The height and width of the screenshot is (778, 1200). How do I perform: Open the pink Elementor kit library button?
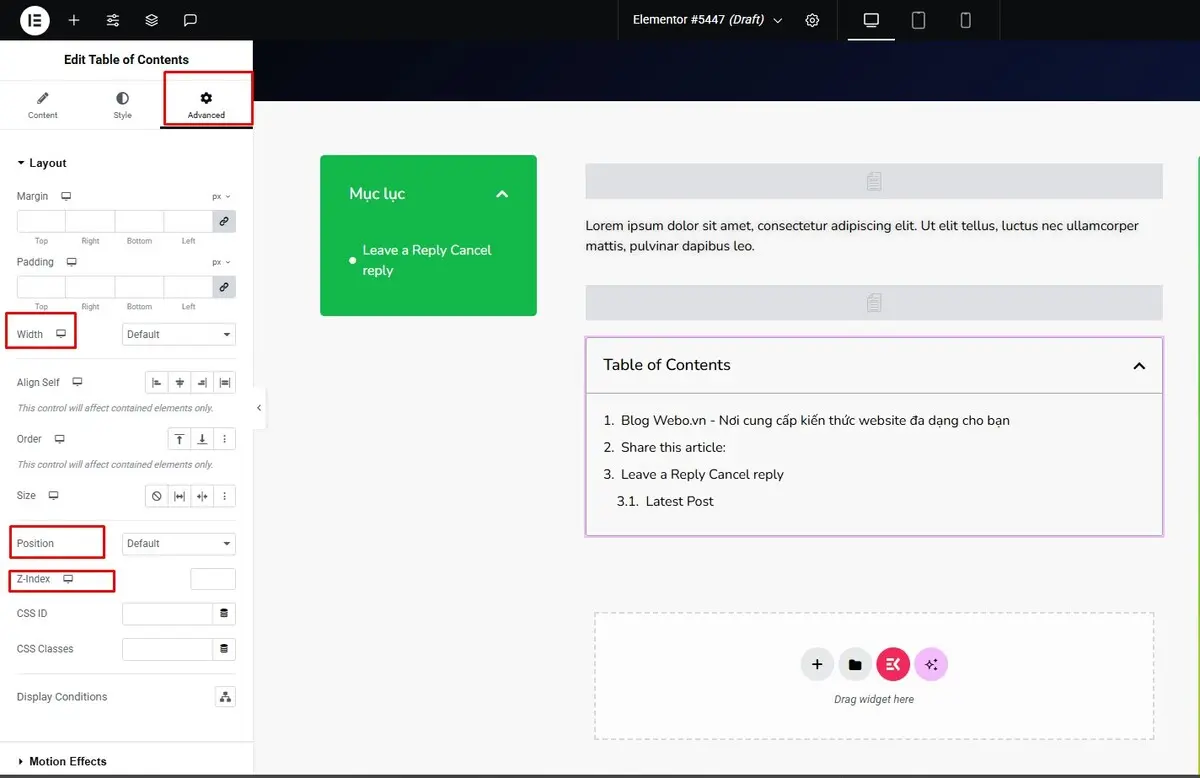[893, 664]
